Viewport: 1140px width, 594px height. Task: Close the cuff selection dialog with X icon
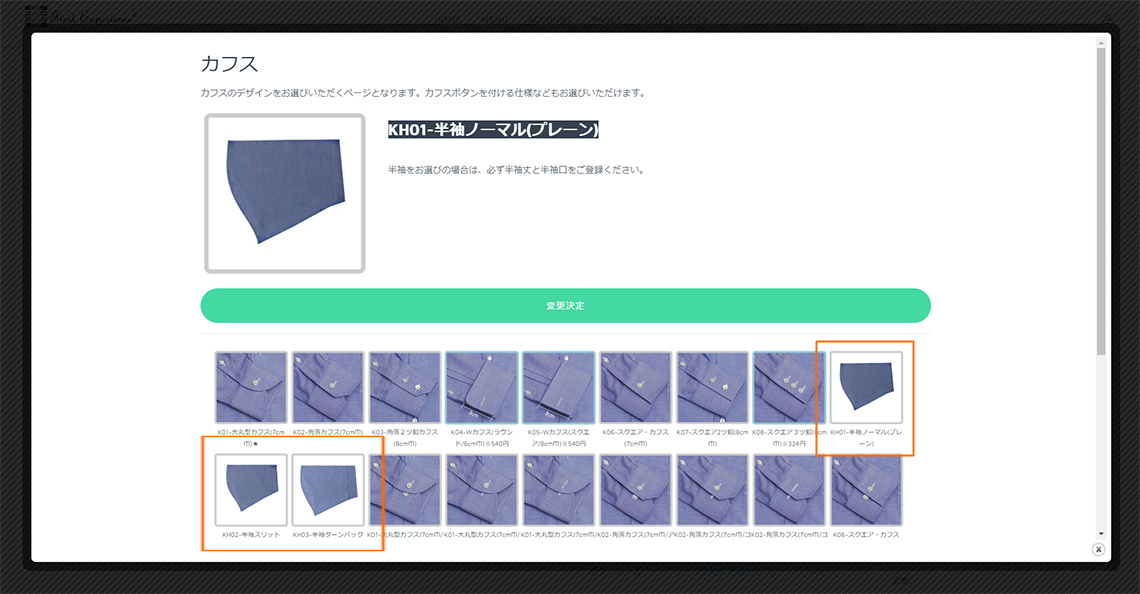[x=1098, y=549]
